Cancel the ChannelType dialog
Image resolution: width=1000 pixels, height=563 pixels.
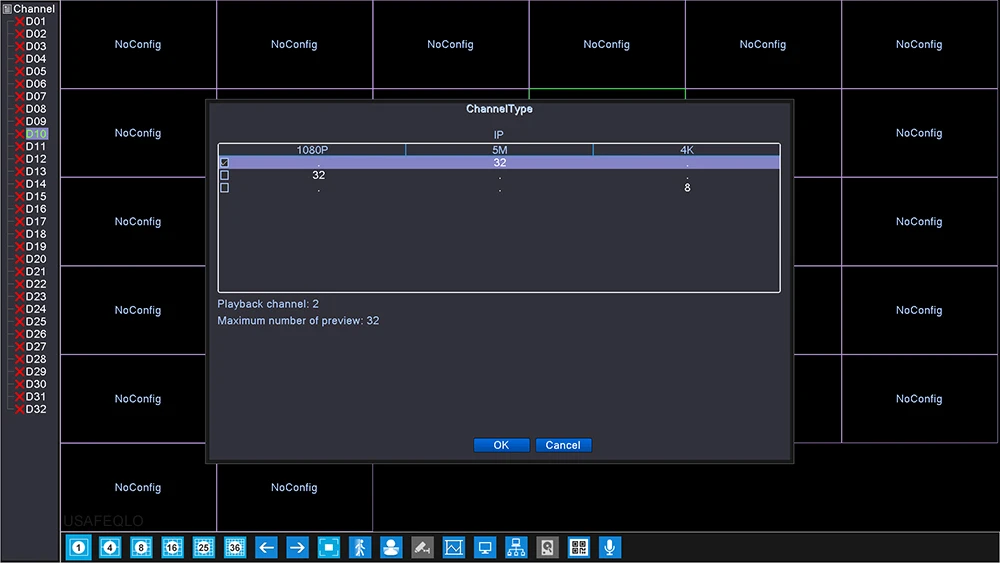click(x=563, y=445)
